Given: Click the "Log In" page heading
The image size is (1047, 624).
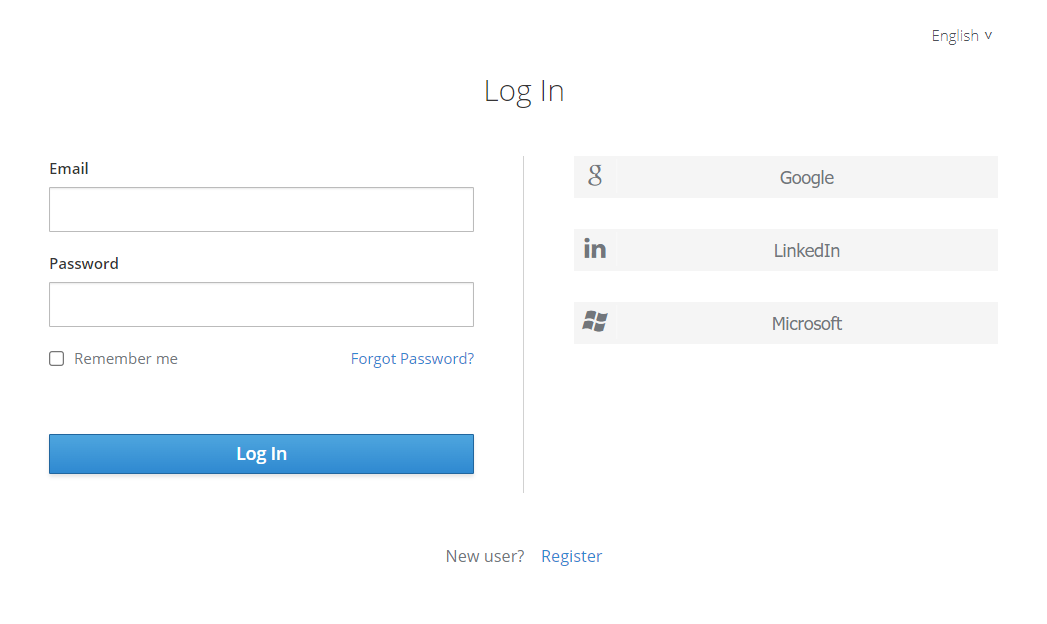Looking at the screenshot, I should click(x=524, y=91).
